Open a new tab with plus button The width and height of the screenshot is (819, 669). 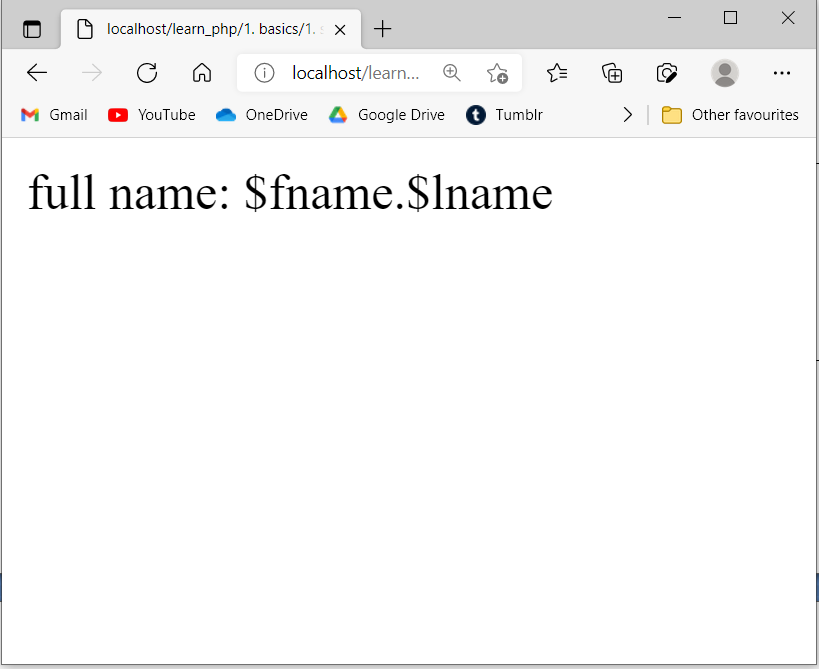point(382,29)
